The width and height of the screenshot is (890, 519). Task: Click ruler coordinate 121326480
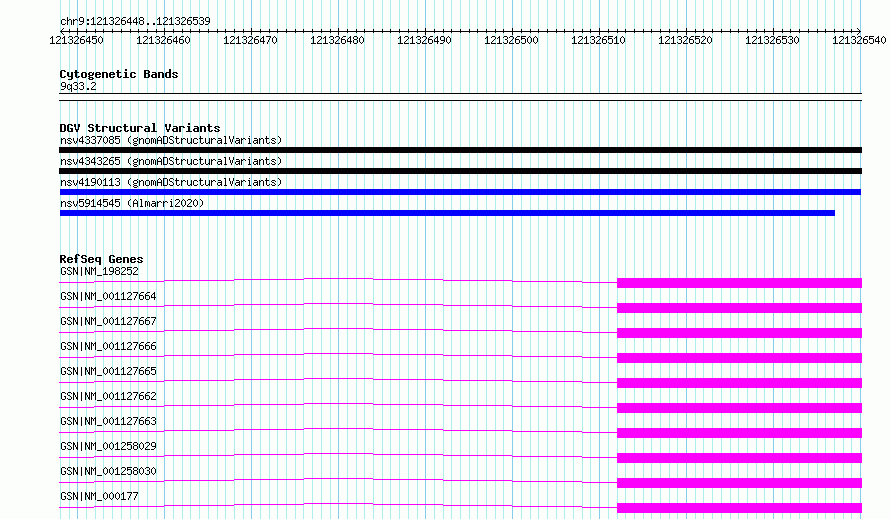[x=337, y=40]
